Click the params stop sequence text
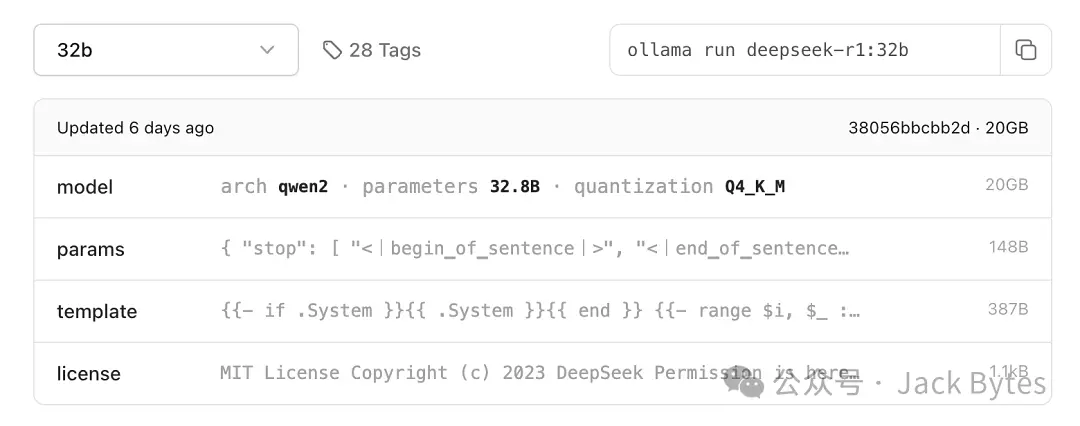1080x426 pixels. click(x=535, y=249)
